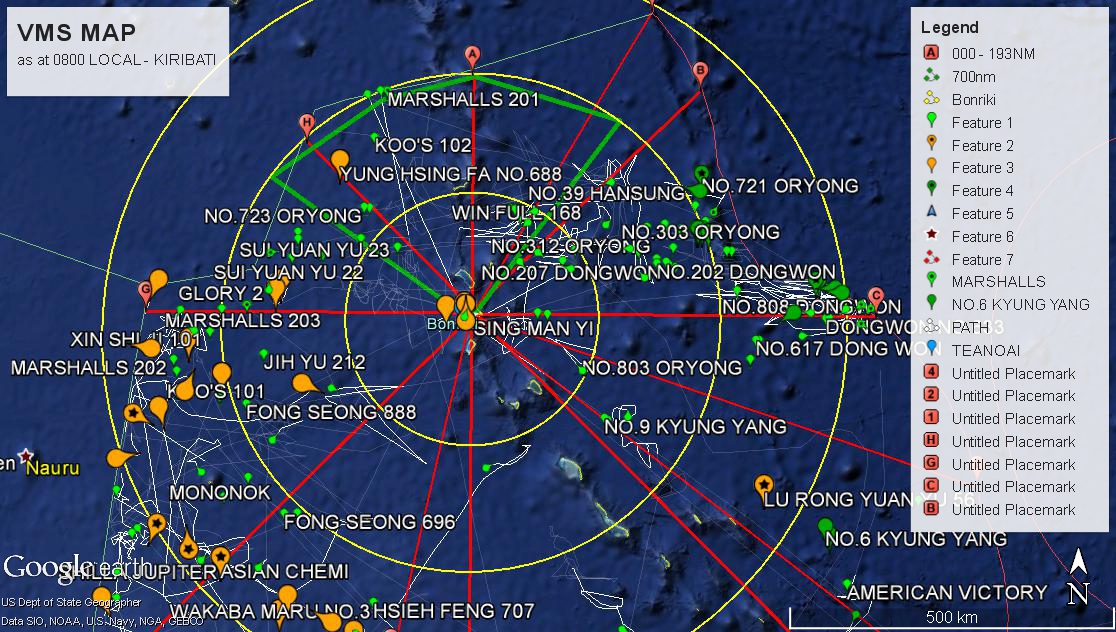Click the red placemark C marker

coord(876,296)
